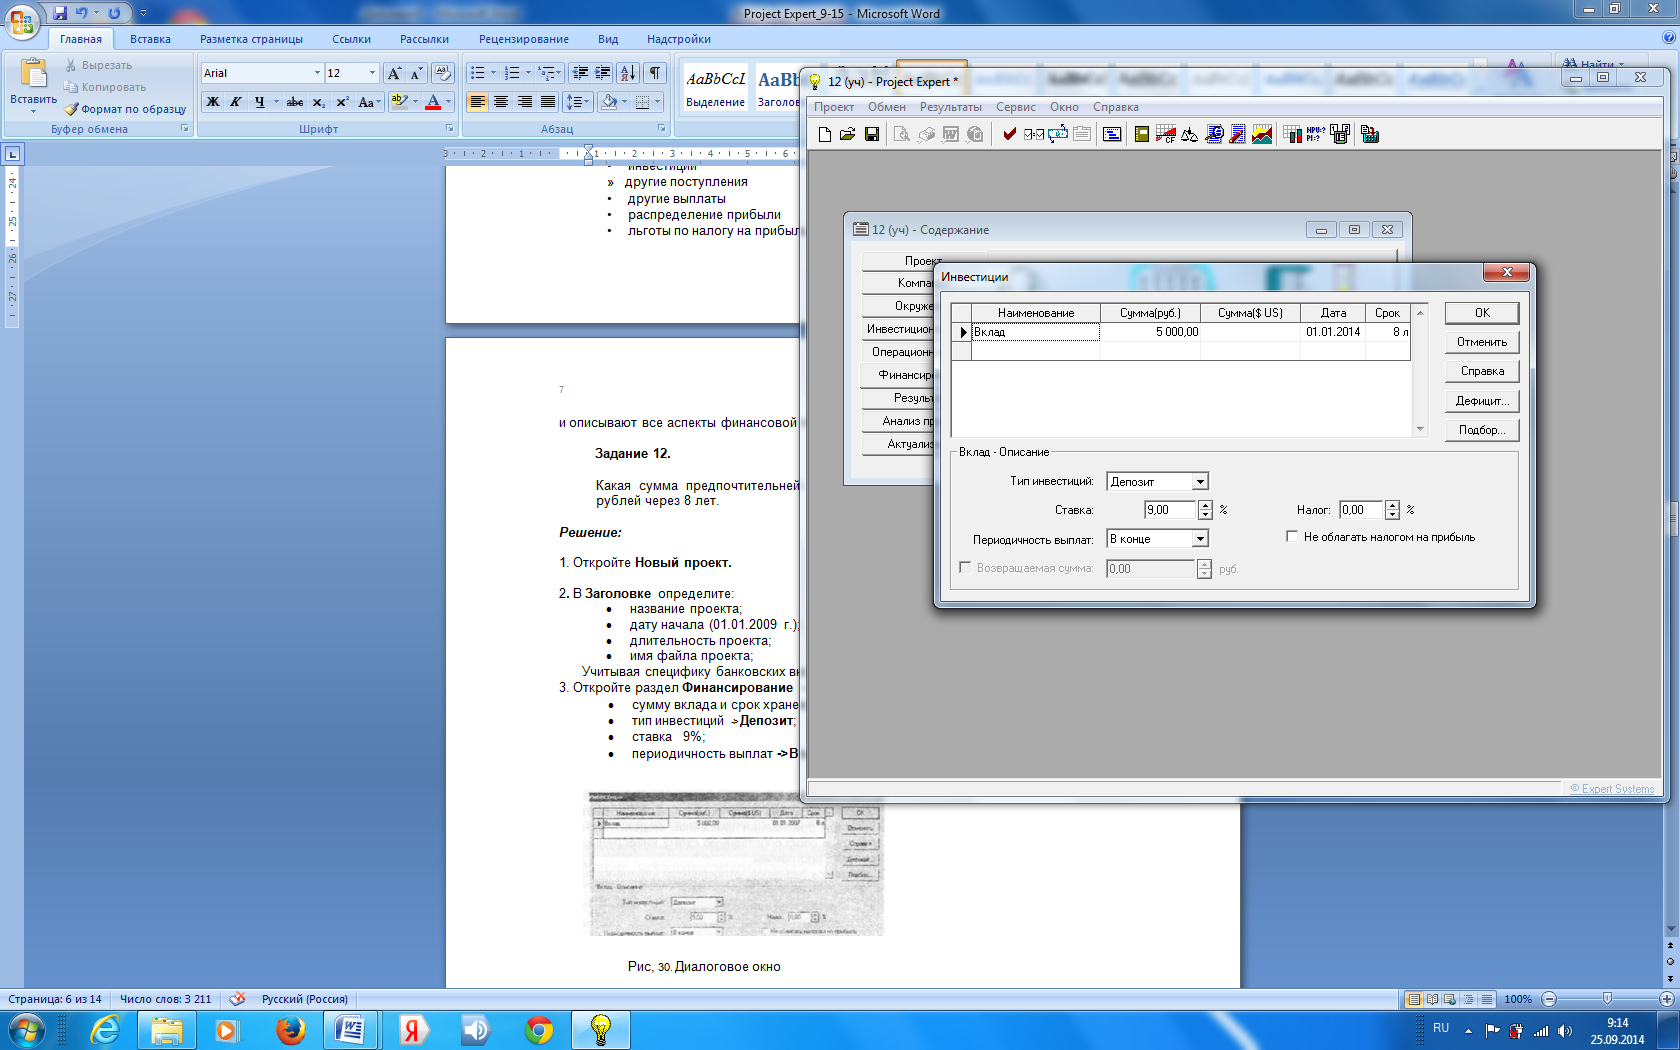Viewport: 1680px width, 1050px height.
Task: Click the Save diskette icon in Project Expert
Action: 872,134
